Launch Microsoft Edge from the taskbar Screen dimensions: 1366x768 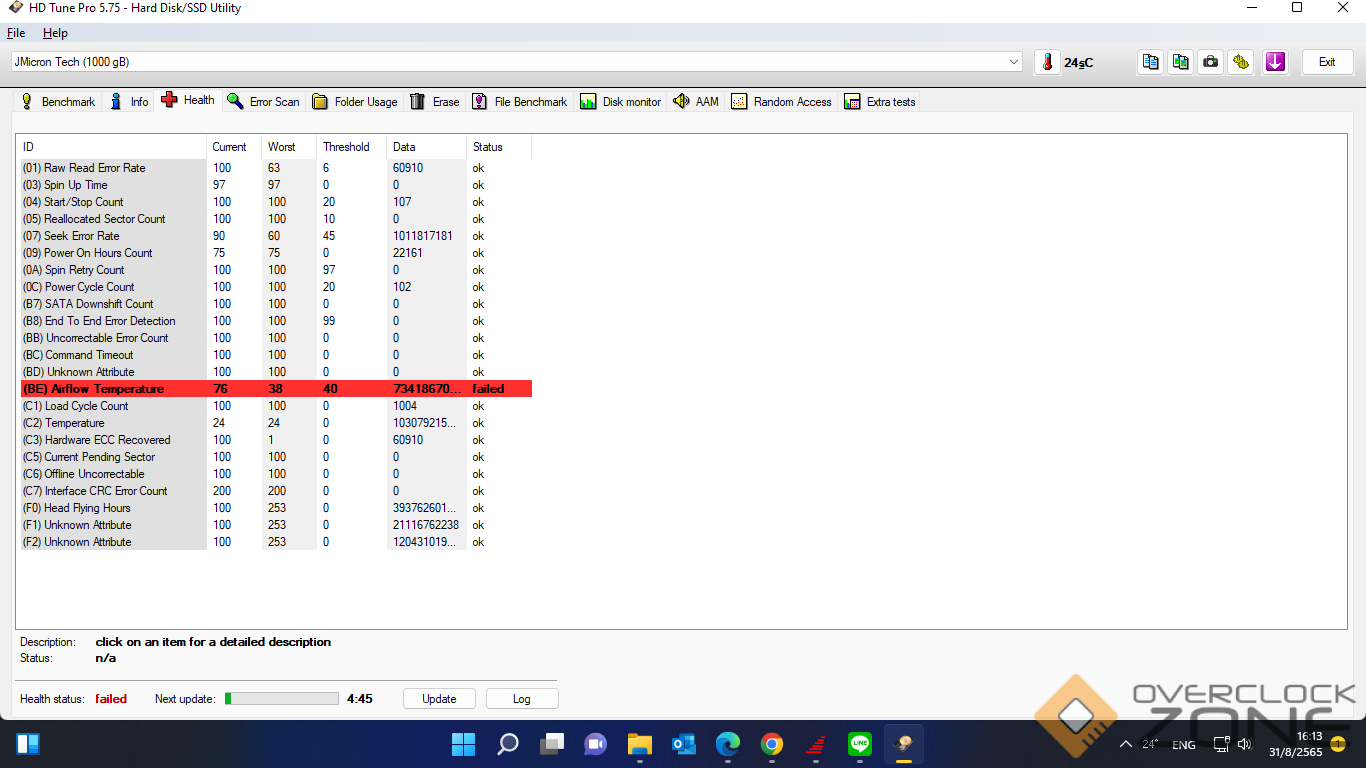(x=728, y=744)
